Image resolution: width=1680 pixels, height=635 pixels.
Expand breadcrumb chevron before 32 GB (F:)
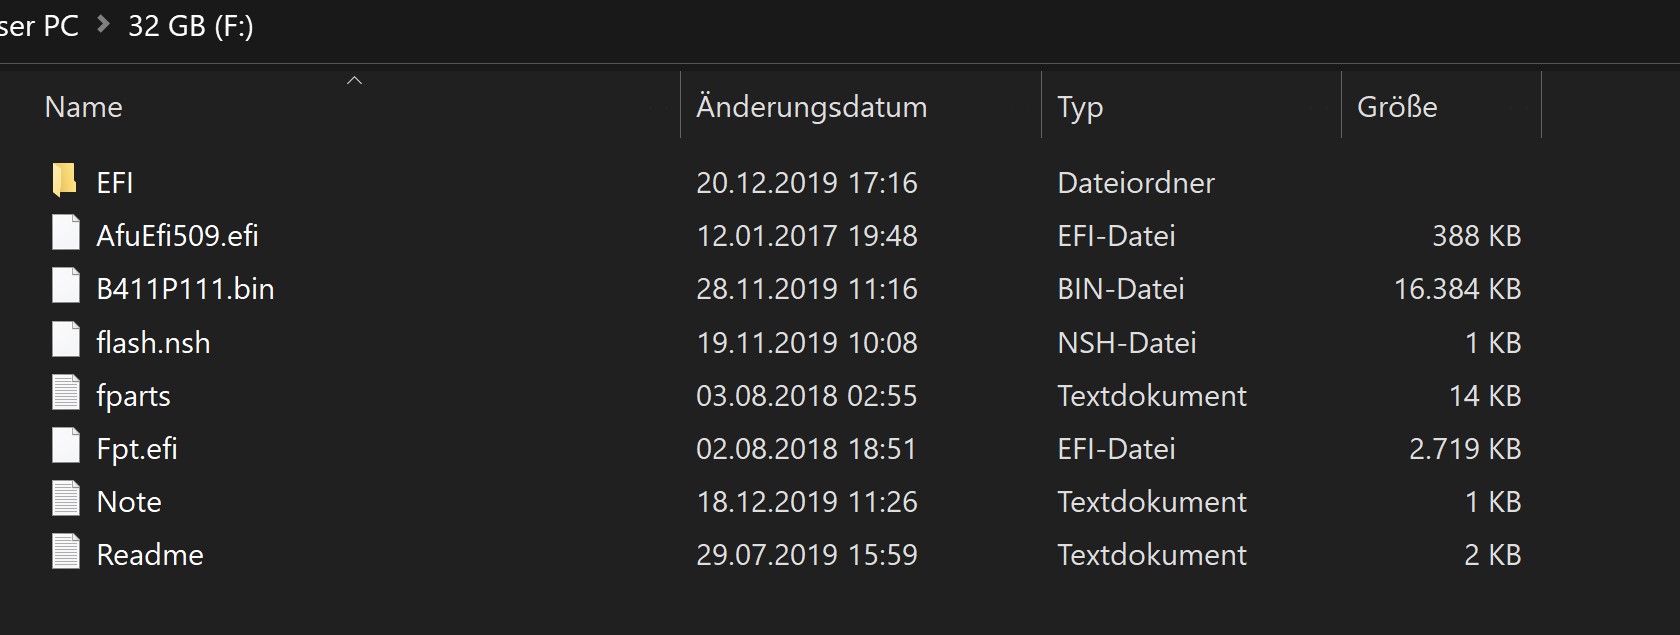point(103,25)
